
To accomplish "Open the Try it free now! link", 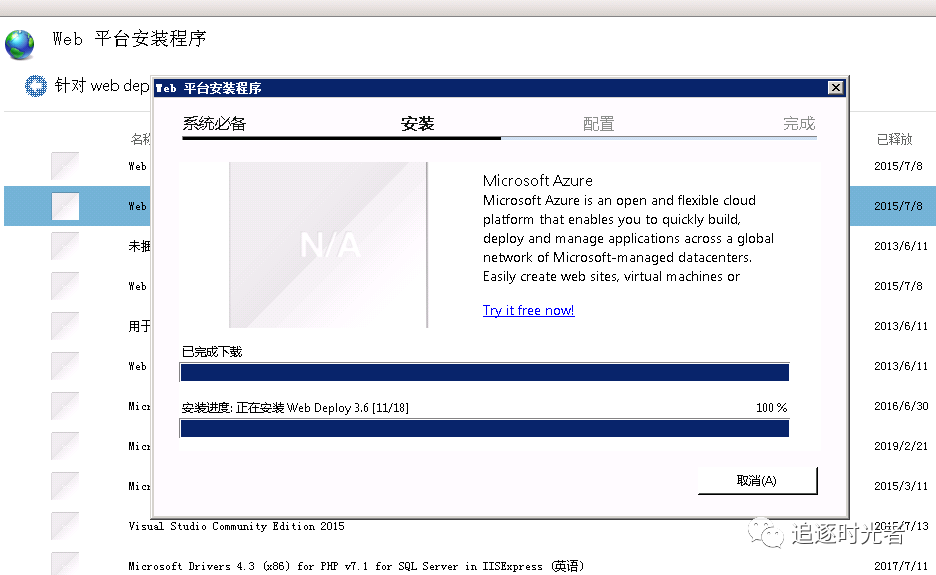I will [x=528, y=310].
